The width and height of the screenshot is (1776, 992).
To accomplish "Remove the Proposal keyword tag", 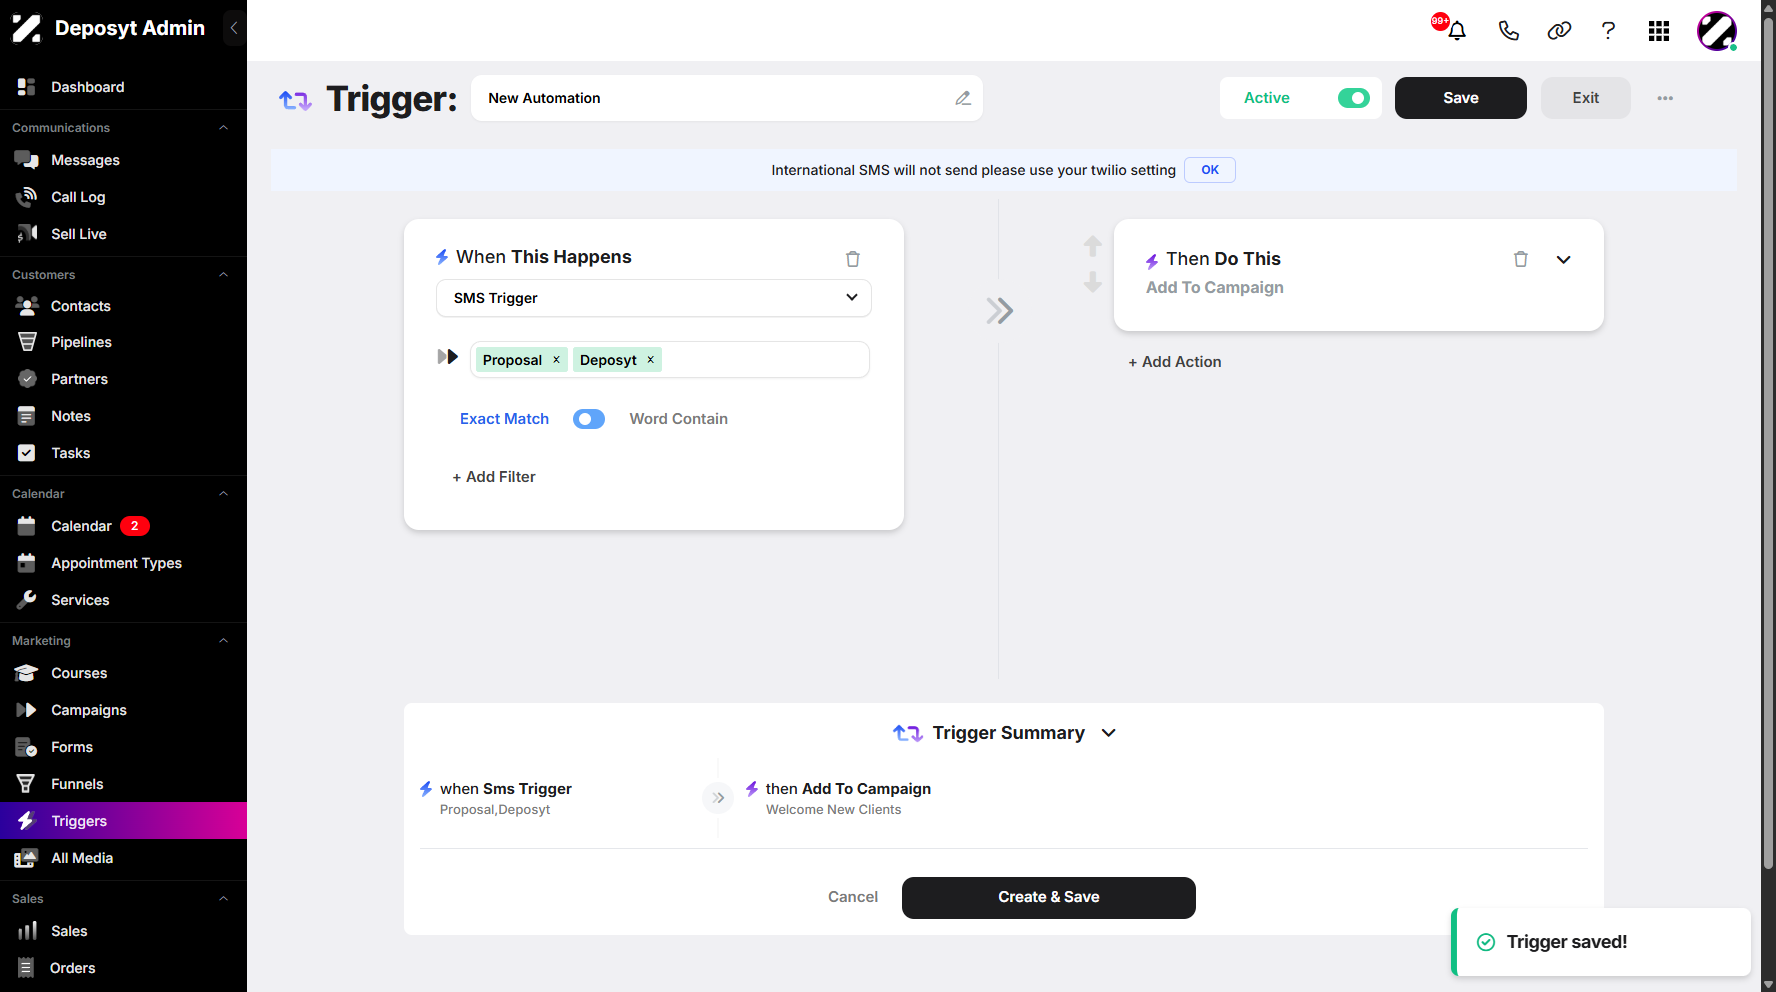I will coord(557,360).
